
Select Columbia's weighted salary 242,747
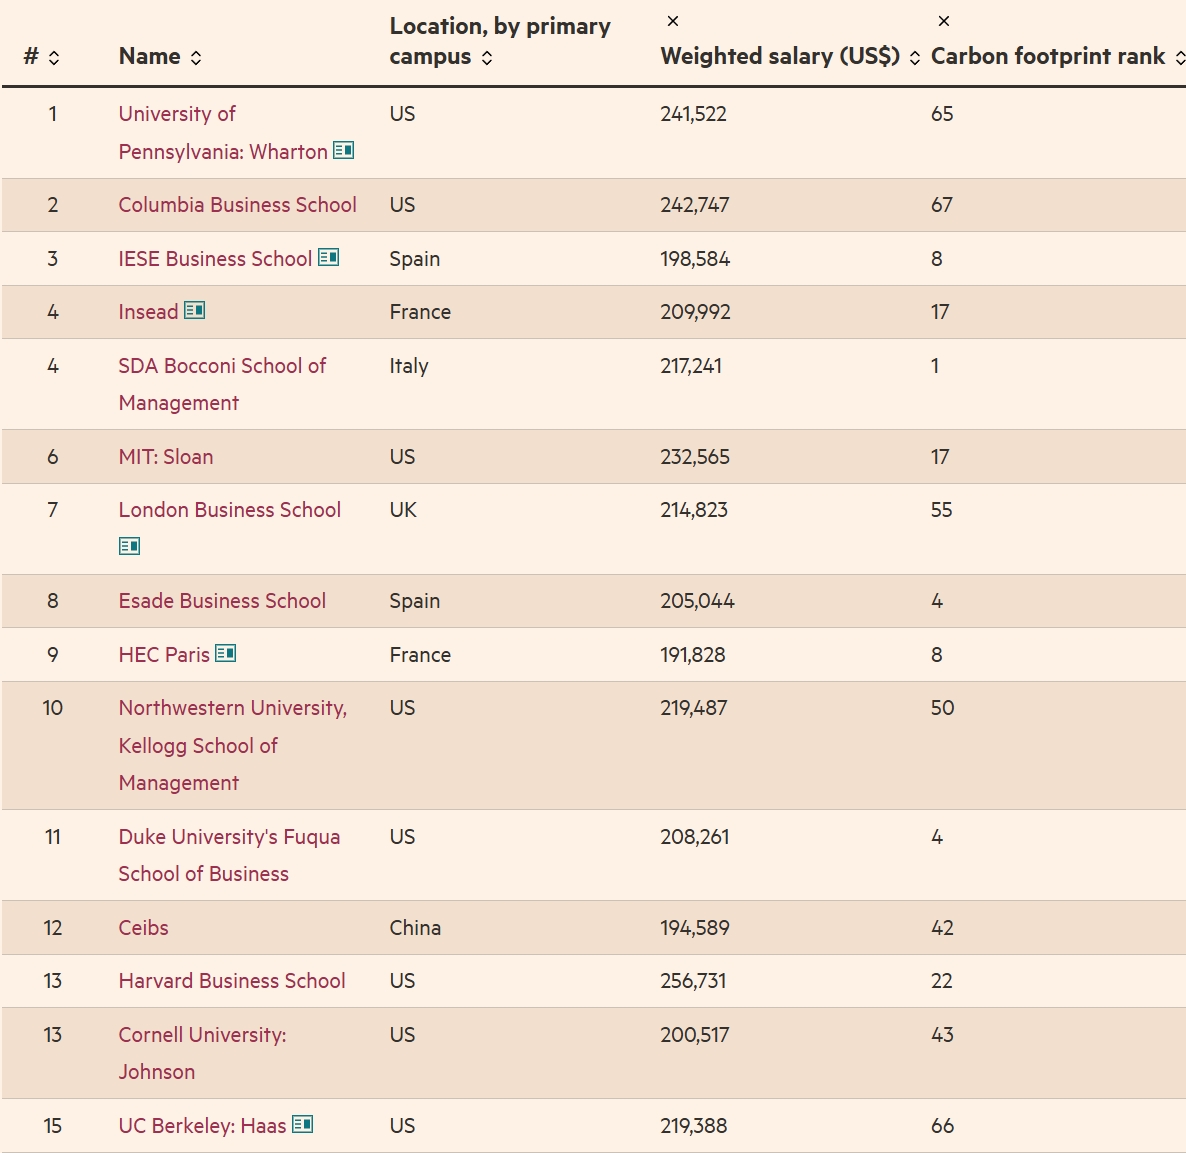(694, 205)
